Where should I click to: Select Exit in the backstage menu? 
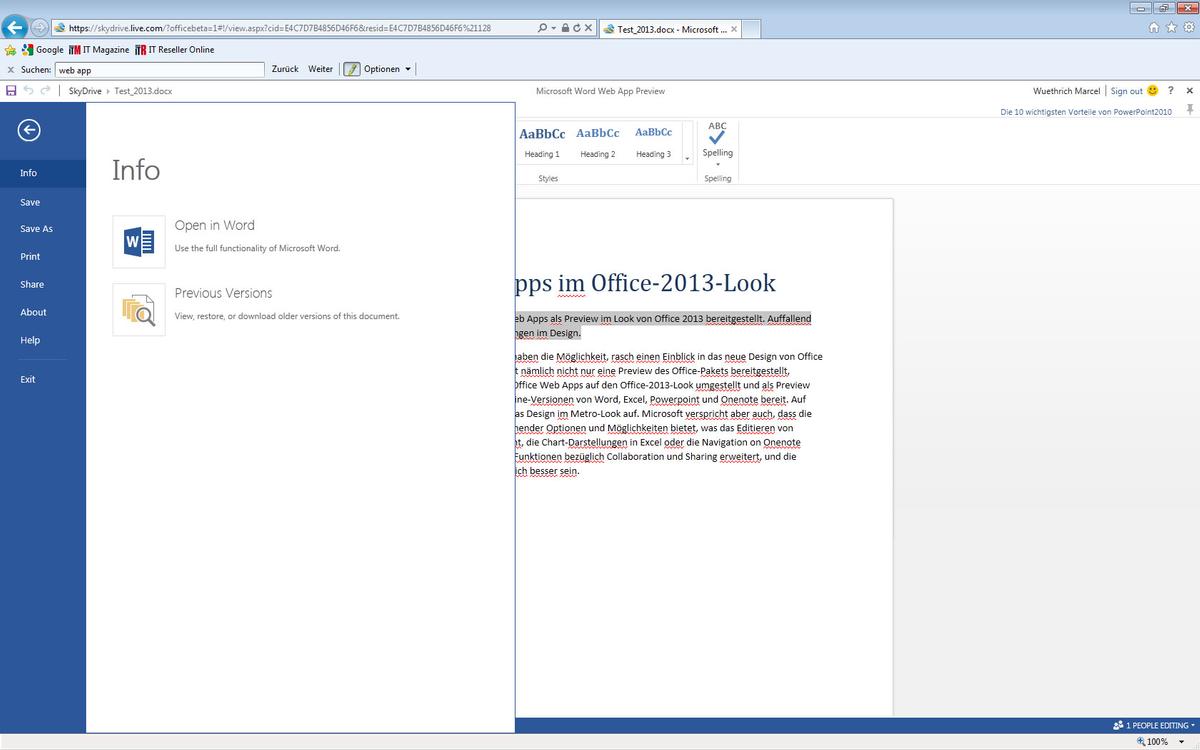(43, 380)
